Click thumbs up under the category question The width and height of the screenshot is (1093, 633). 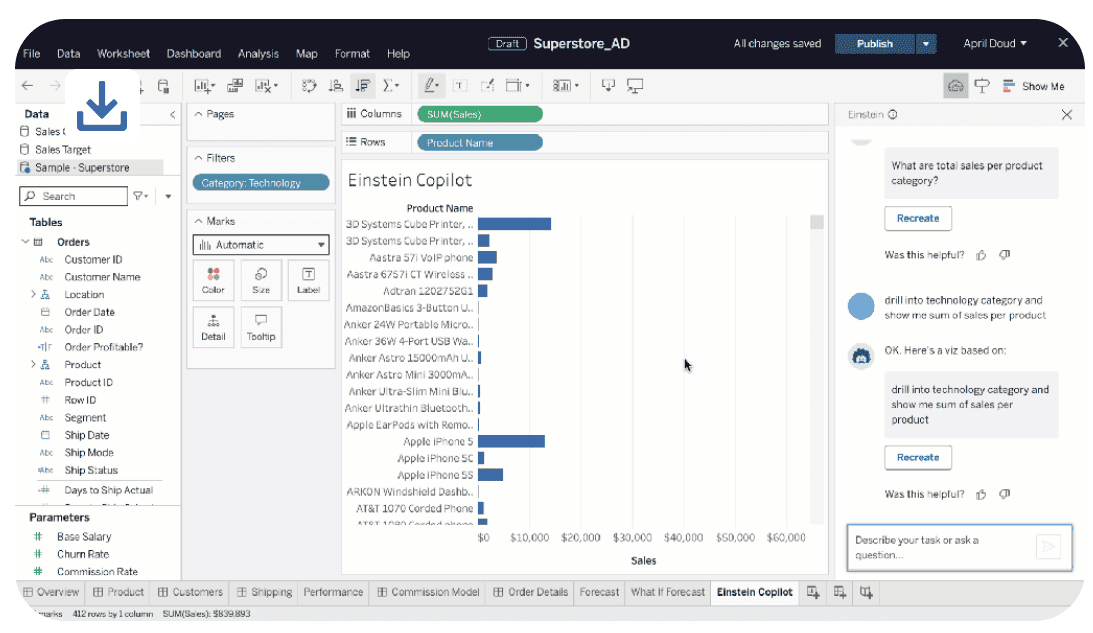tap(981, 255)
